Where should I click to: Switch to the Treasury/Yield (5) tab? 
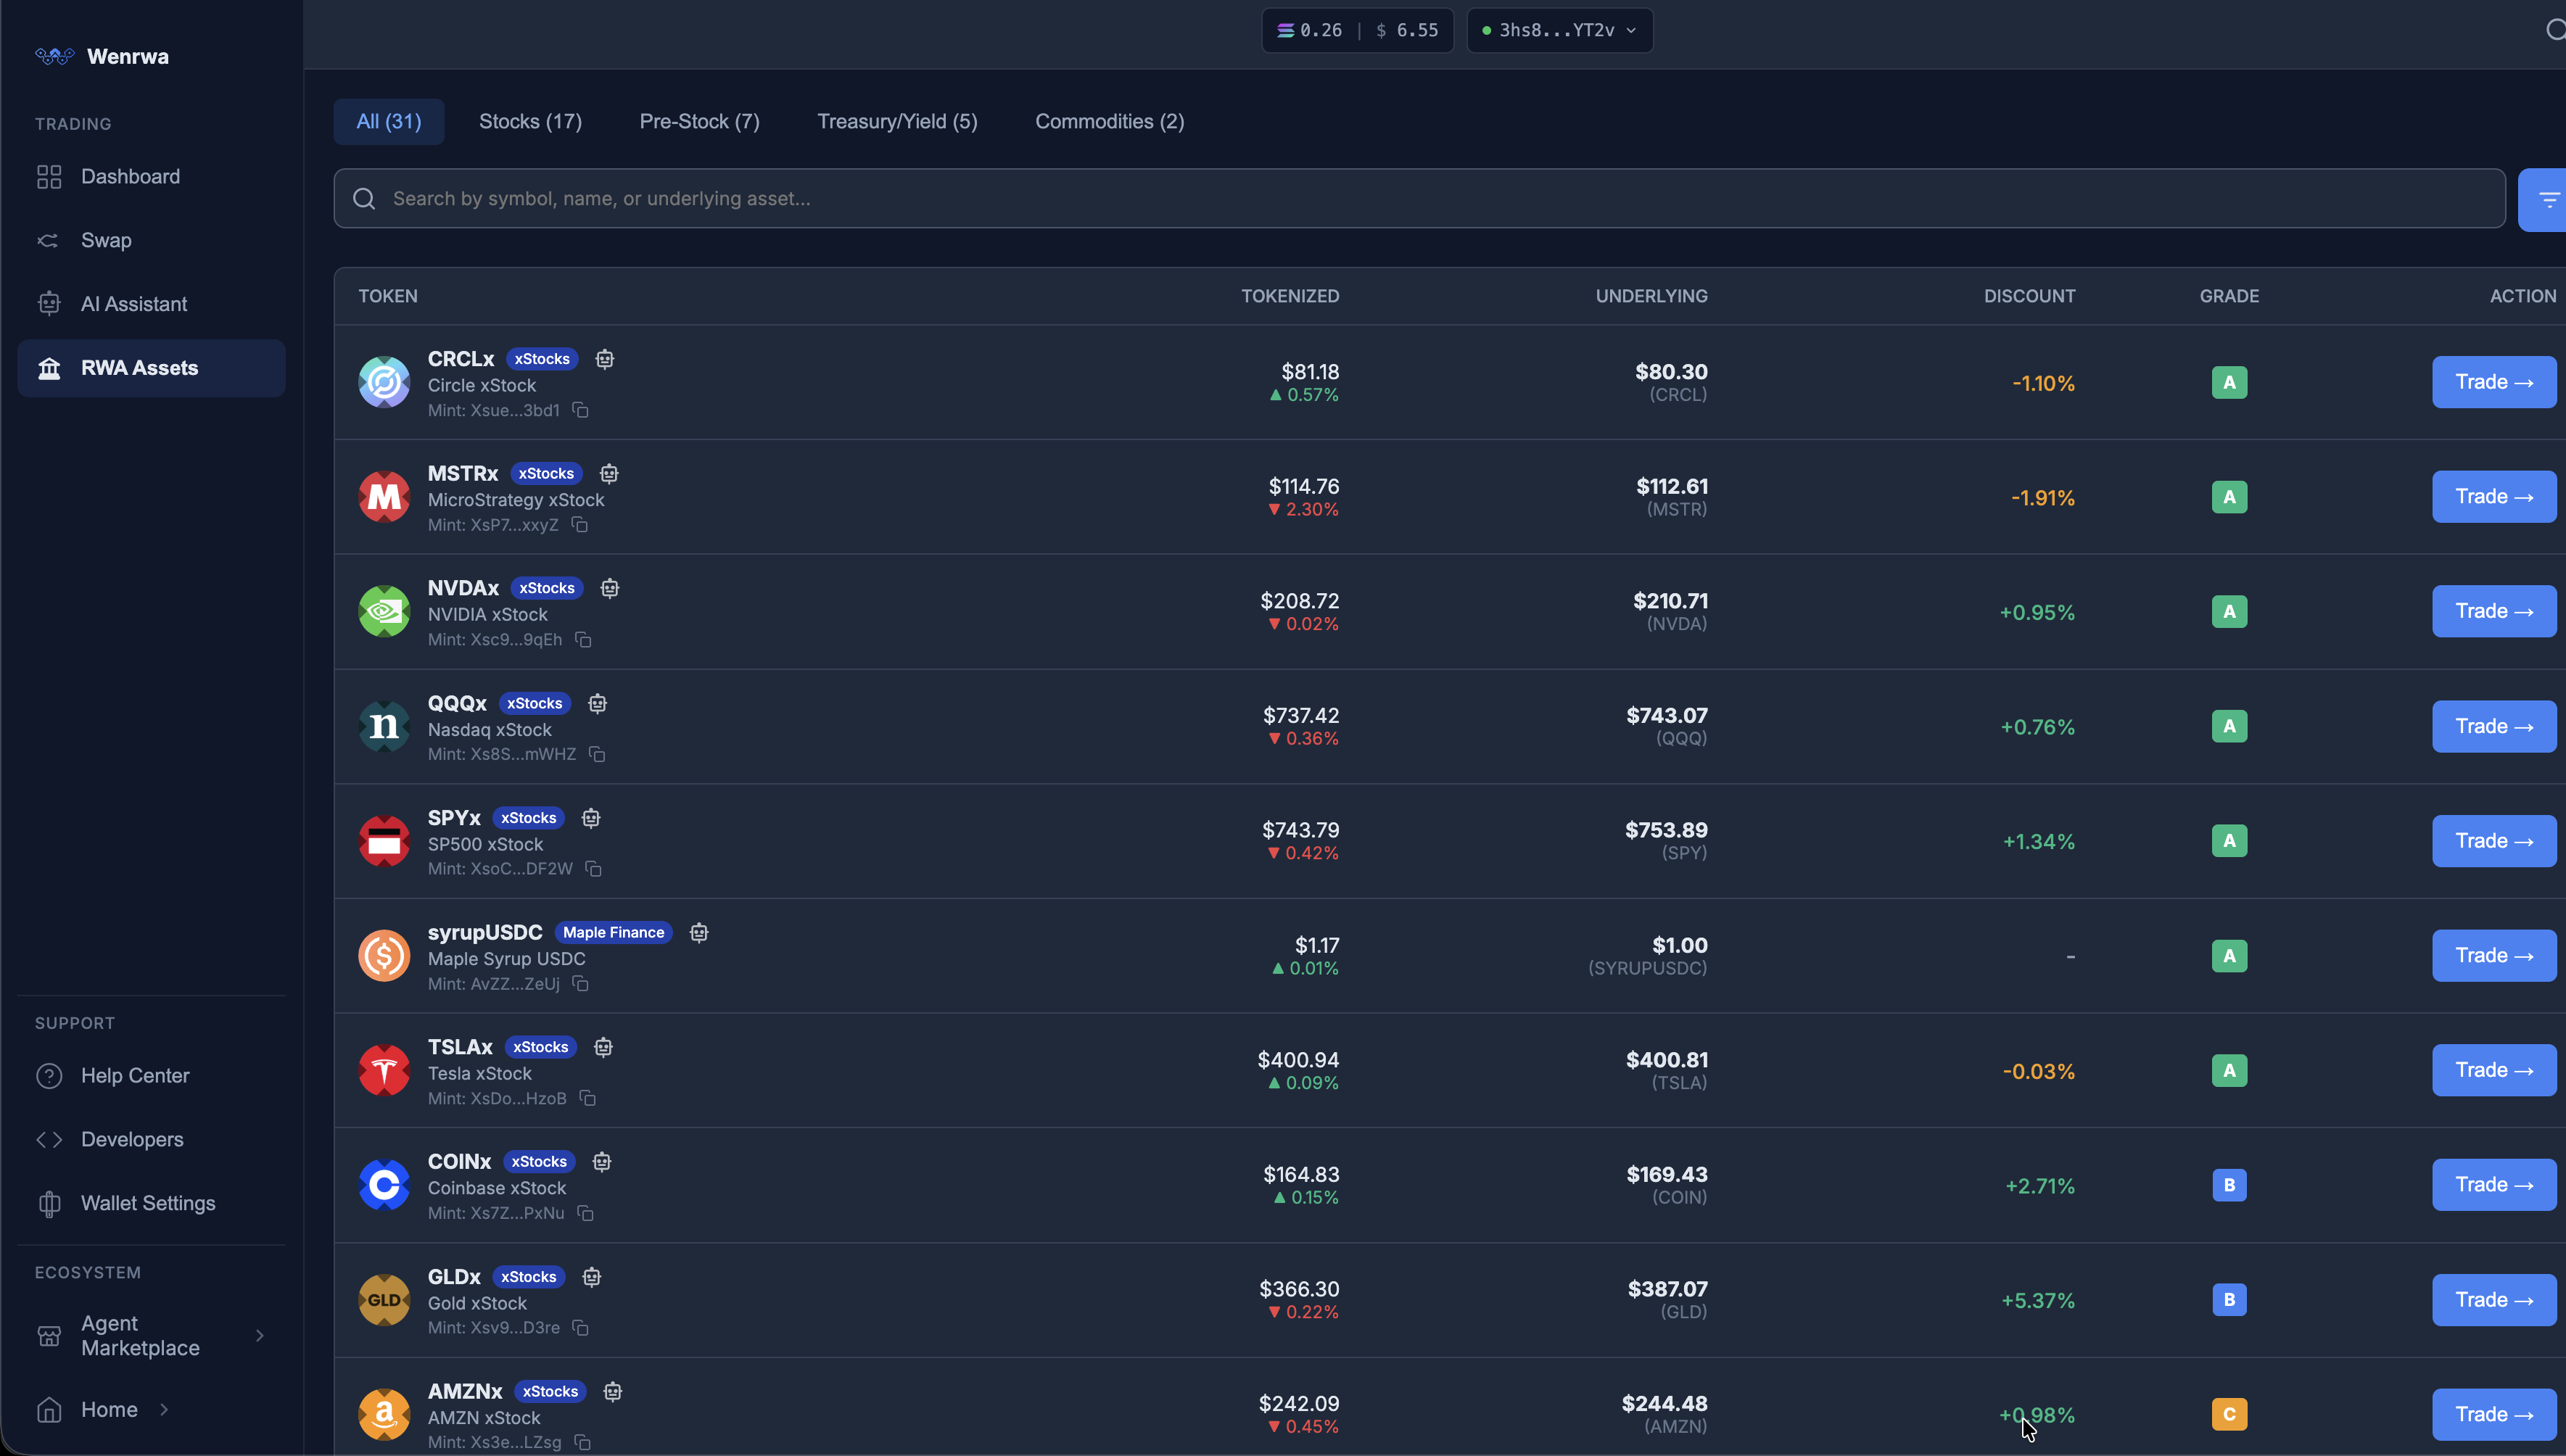click(897, 122)
